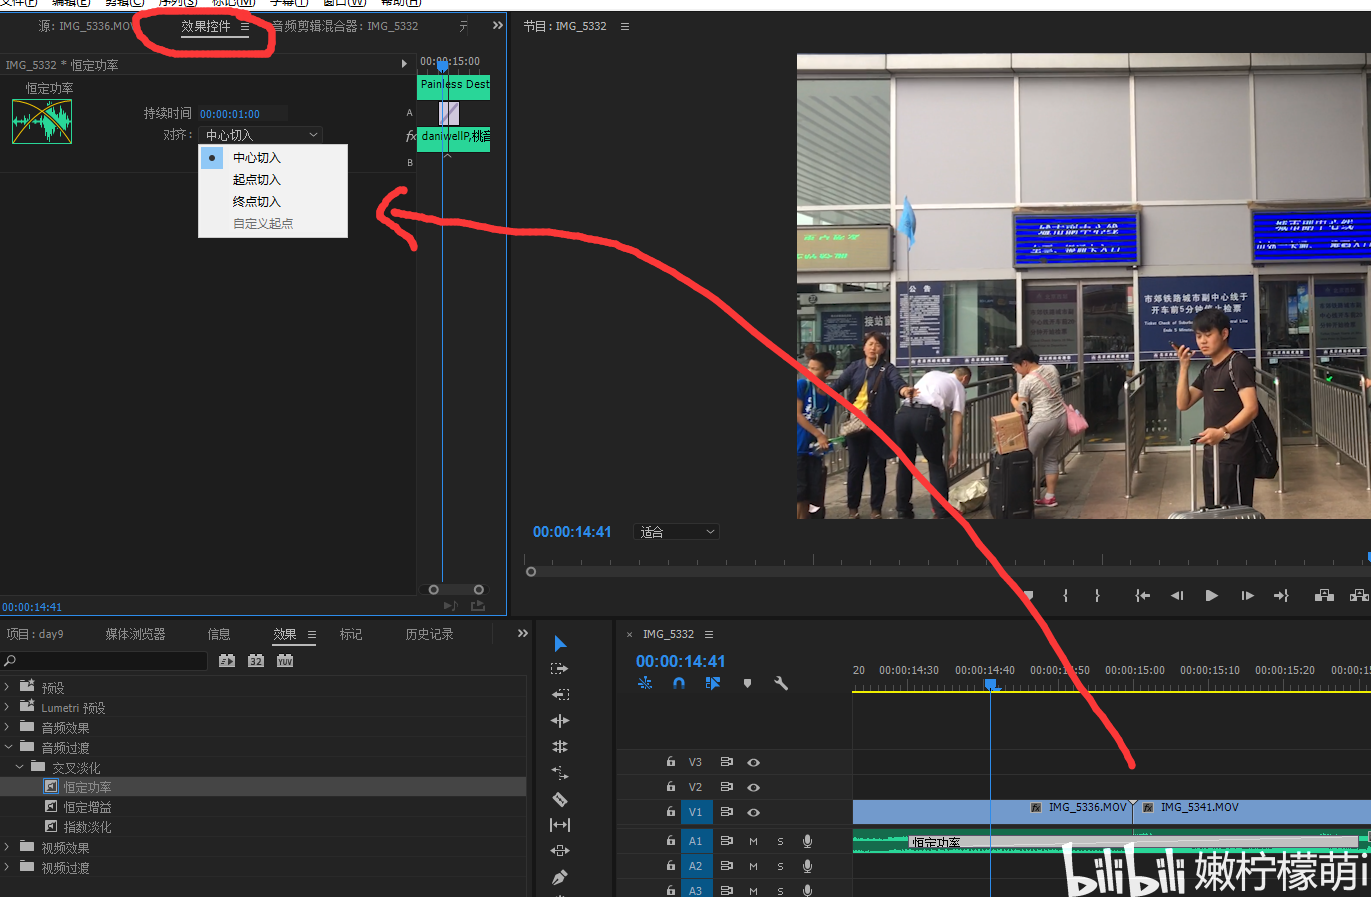Pick the Rolling Edit tool
1371x897 pixels.
[560, 746]
